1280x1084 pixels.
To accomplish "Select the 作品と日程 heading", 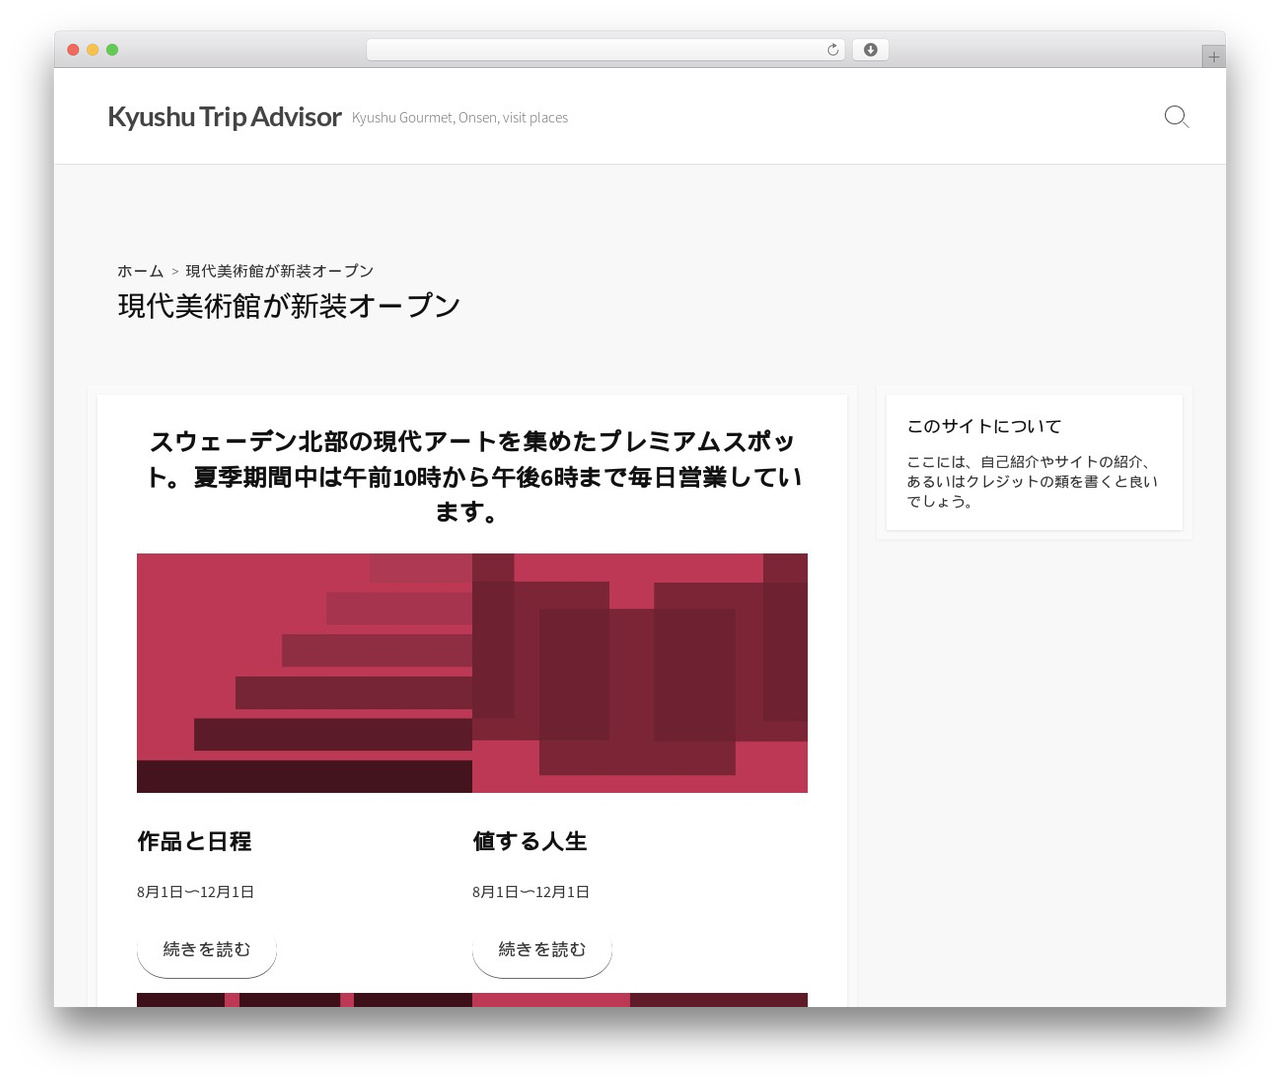I will pos(194,842).
